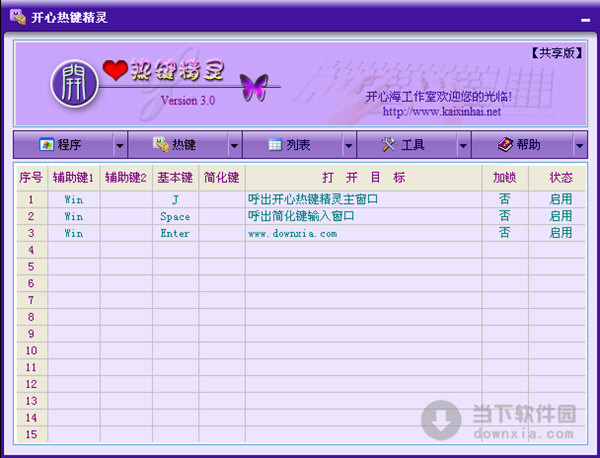Select row number 4

tap(31, 250)
